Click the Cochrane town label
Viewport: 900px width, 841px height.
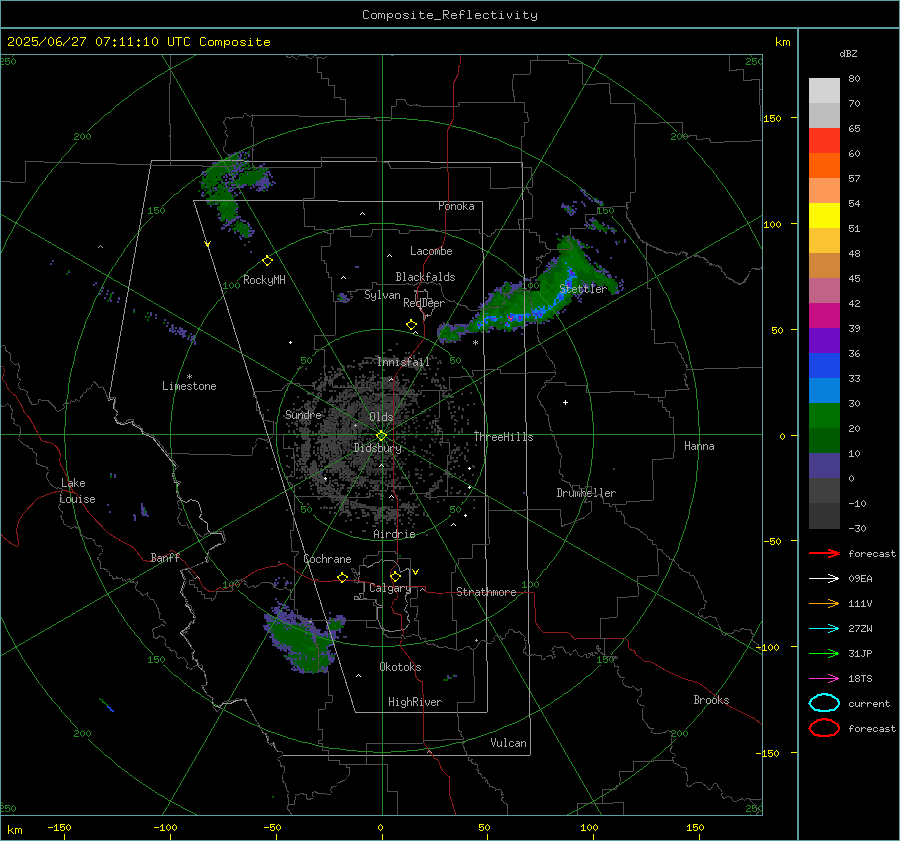pyautogui.click(x=327, y=559)
